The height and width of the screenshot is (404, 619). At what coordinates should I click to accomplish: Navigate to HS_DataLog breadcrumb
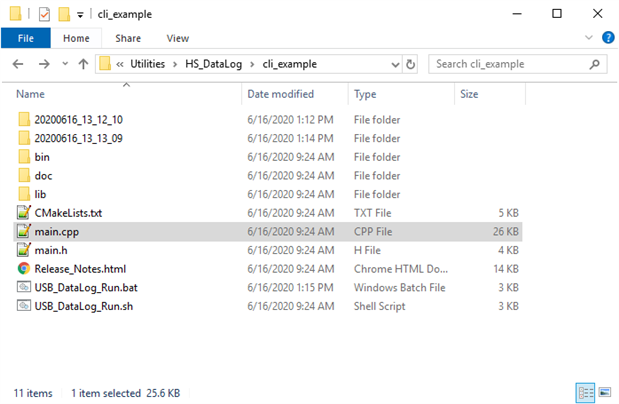point(214,64)
